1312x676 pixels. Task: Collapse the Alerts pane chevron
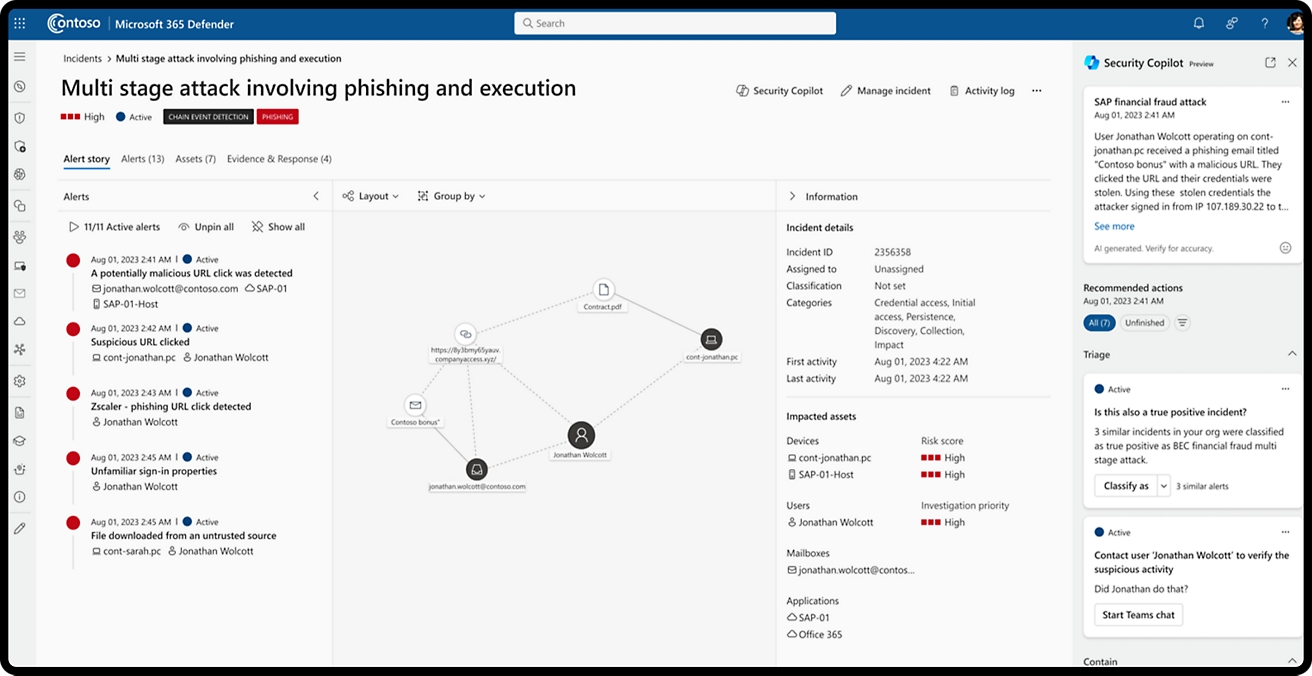[316, 196]
